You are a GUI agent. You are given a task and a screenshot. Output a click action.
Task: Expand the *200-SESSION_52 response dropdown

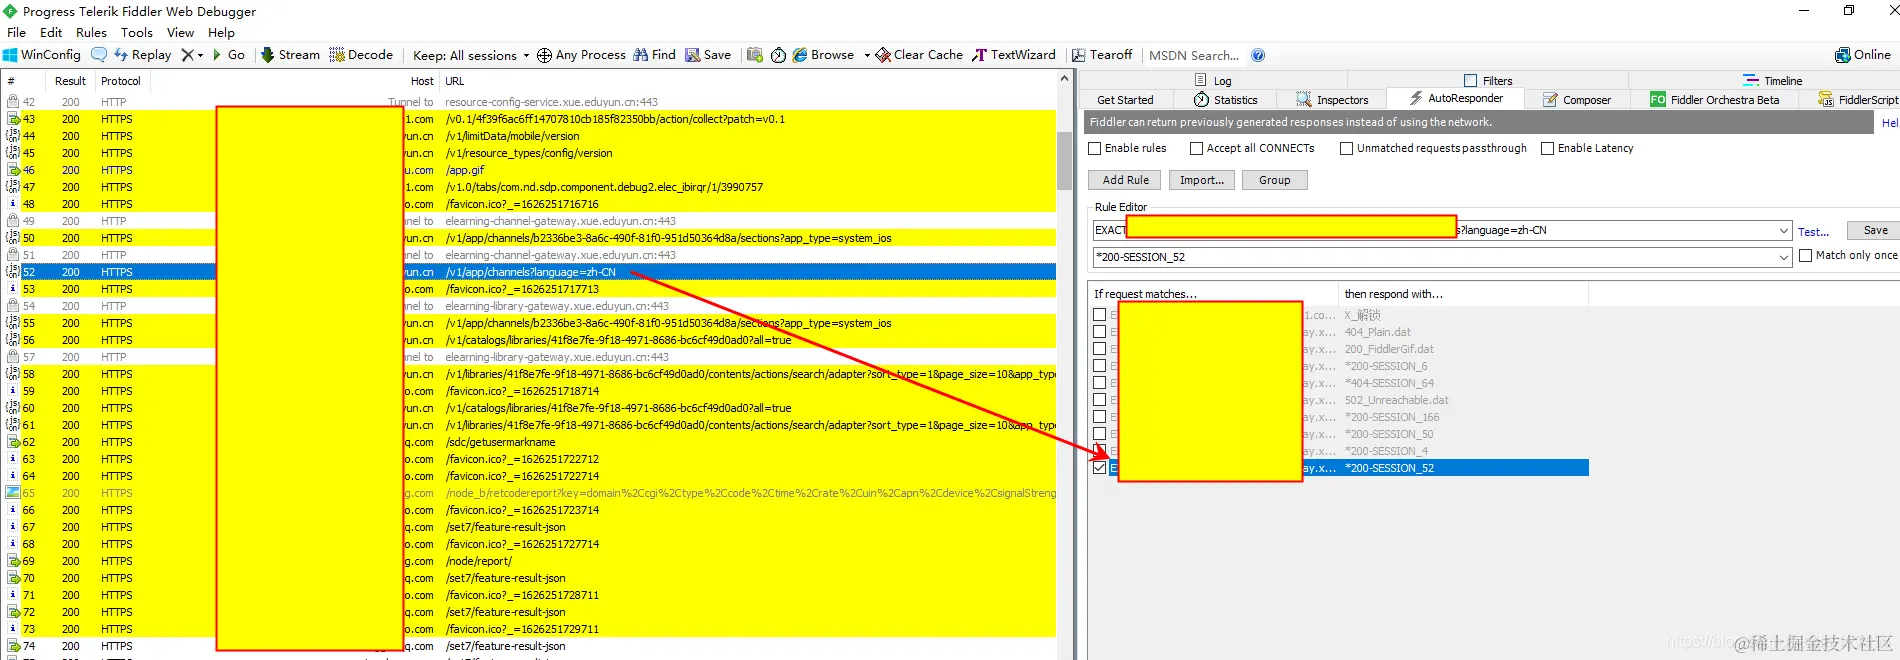click(x=1784, y=257)
